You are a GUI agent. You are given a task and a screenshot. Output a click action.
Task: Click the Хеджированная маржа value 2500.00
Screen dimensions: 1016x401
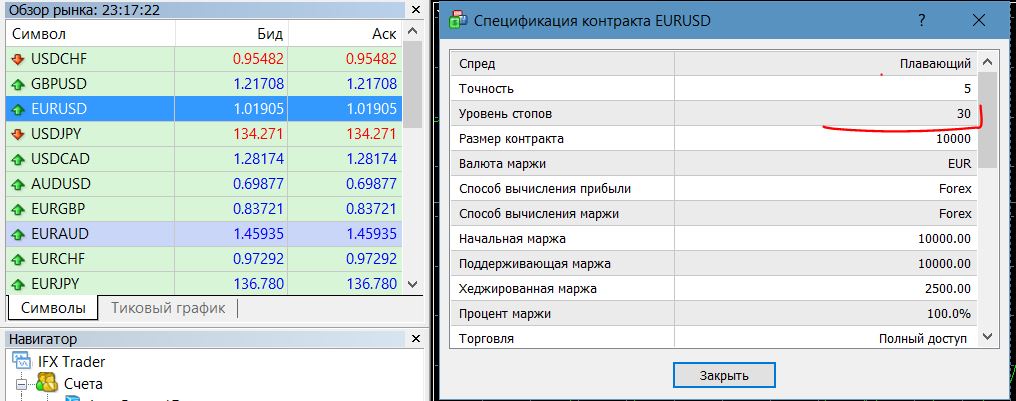948,289
